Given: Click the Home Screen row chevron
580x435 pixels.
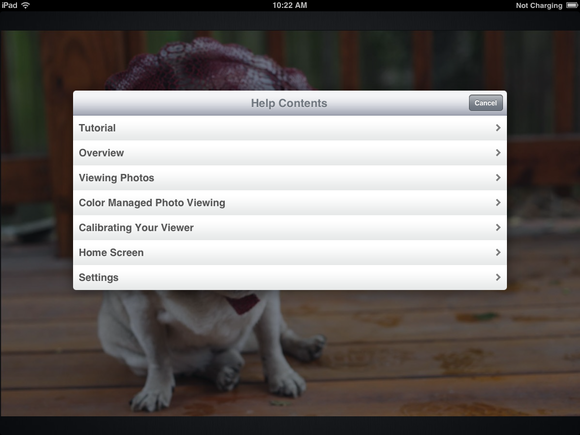Looking at the screenshot, I should tap(498, 252).
